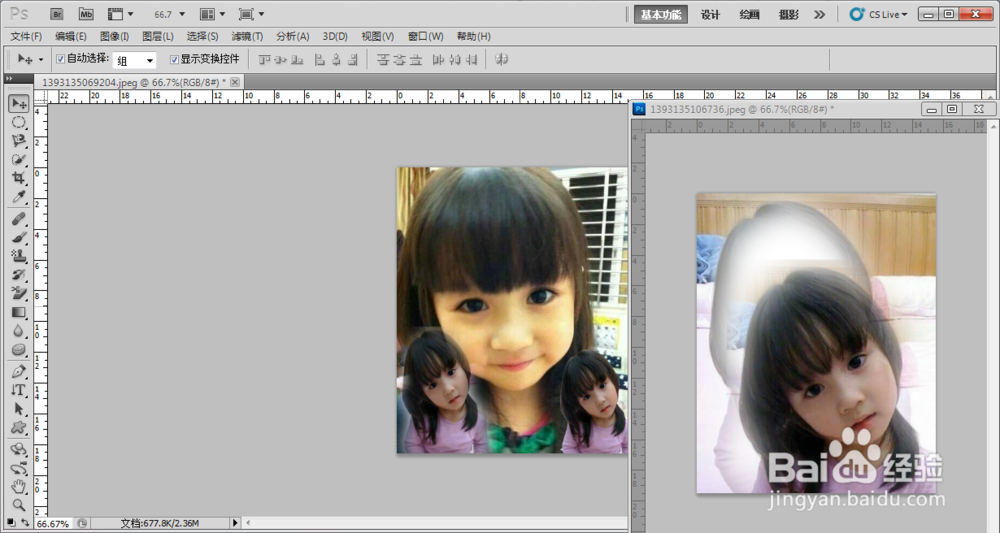Select the Pen tool
Image resolution: width=1000 pixels, height=533 pixels.
(18, 372)
